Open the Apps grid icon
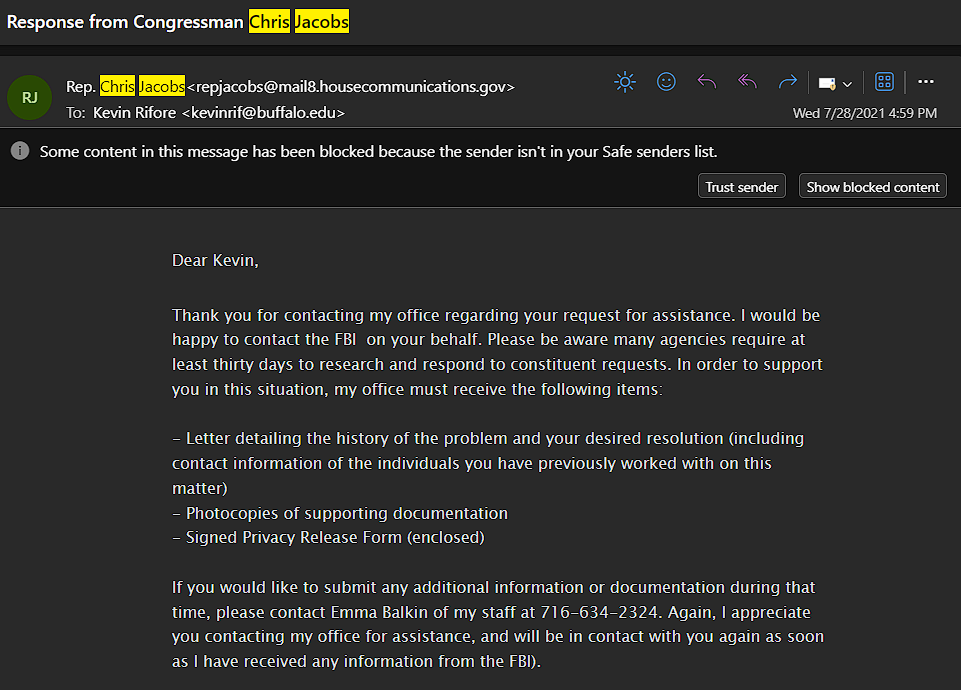 point(884,83)
